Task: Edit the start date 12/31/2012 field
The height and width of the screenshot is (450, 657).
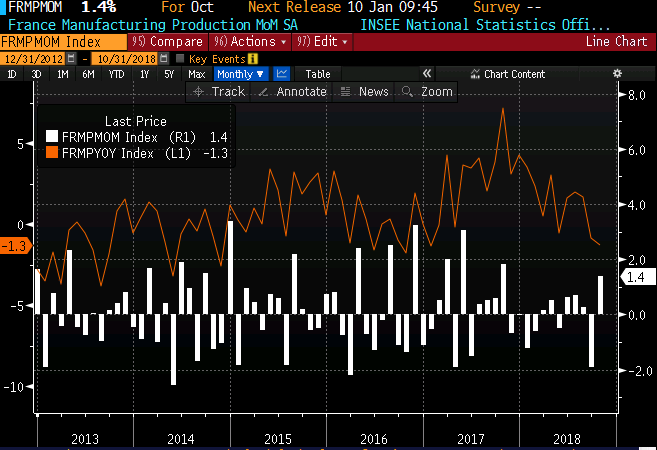Action: coord(33,59)
